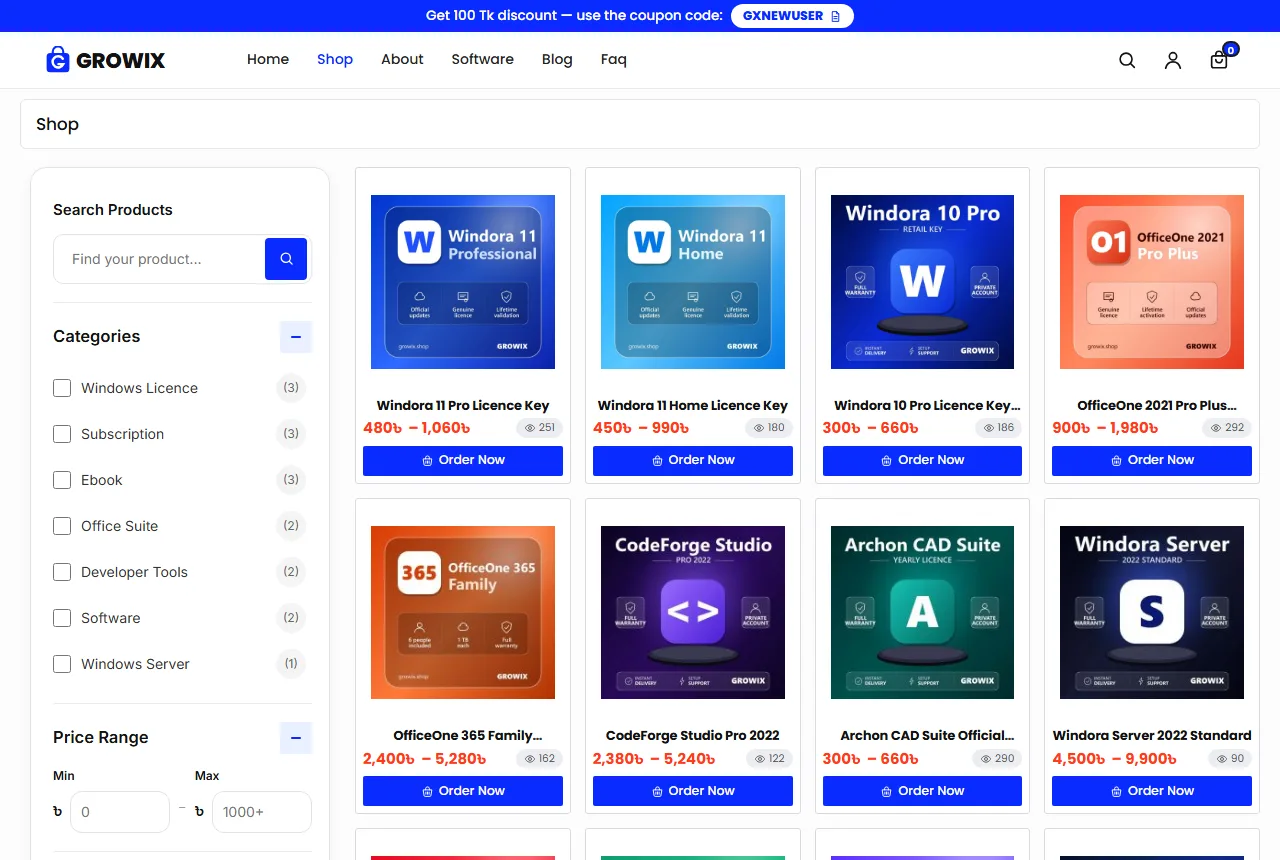Image resolution: width=1280 pixels, height=860 pixels.
Task: Check the Windows Licence category
Action: (62, 388)
